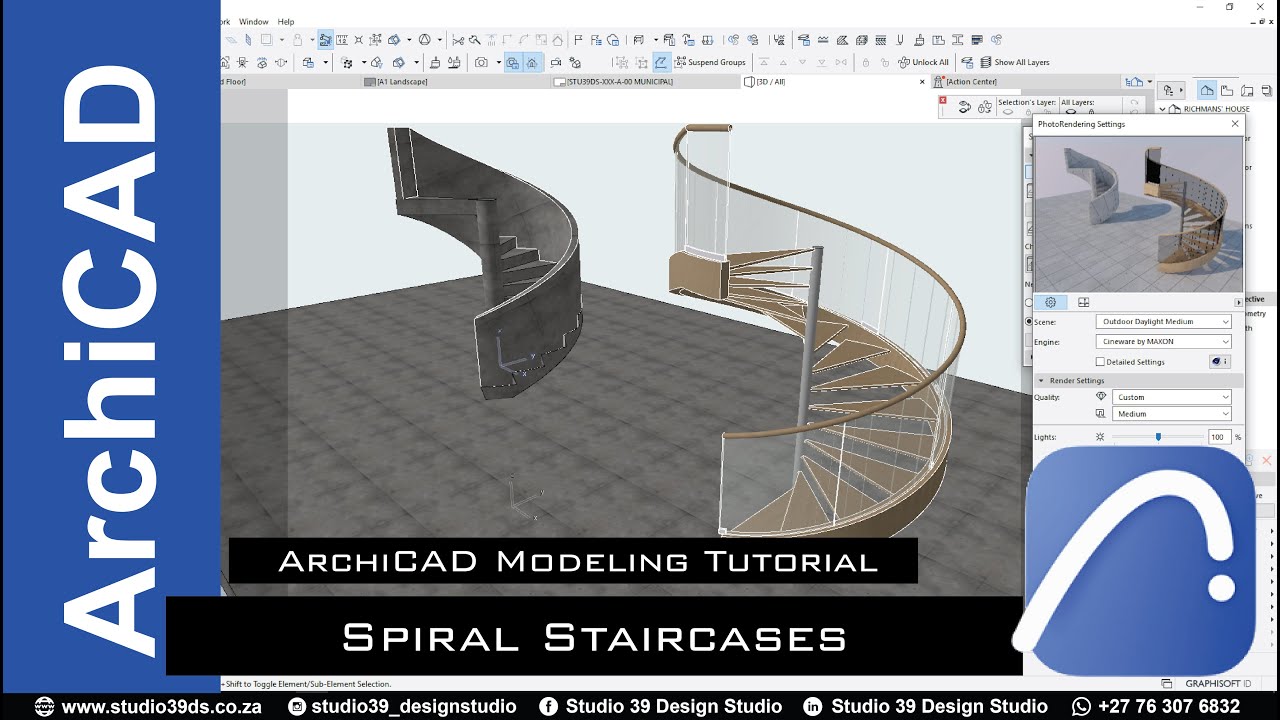
Task: Click the Suspend Groups button
Action: coord(709,62)
